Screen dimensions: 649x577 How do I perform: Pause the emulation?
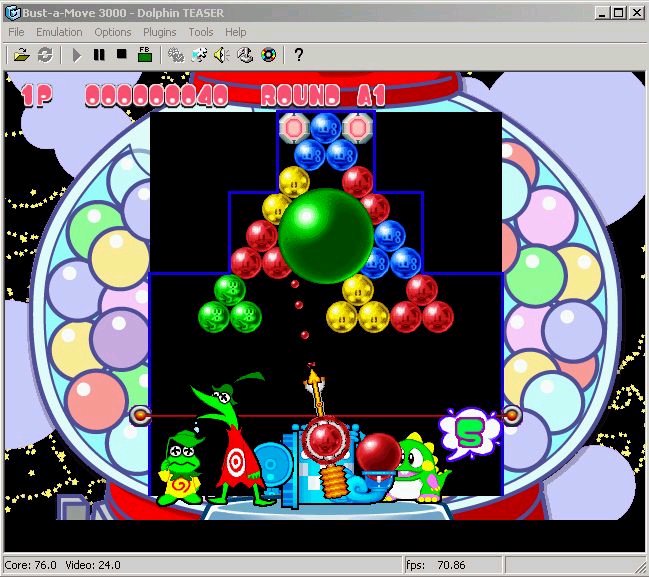[99, 54]
